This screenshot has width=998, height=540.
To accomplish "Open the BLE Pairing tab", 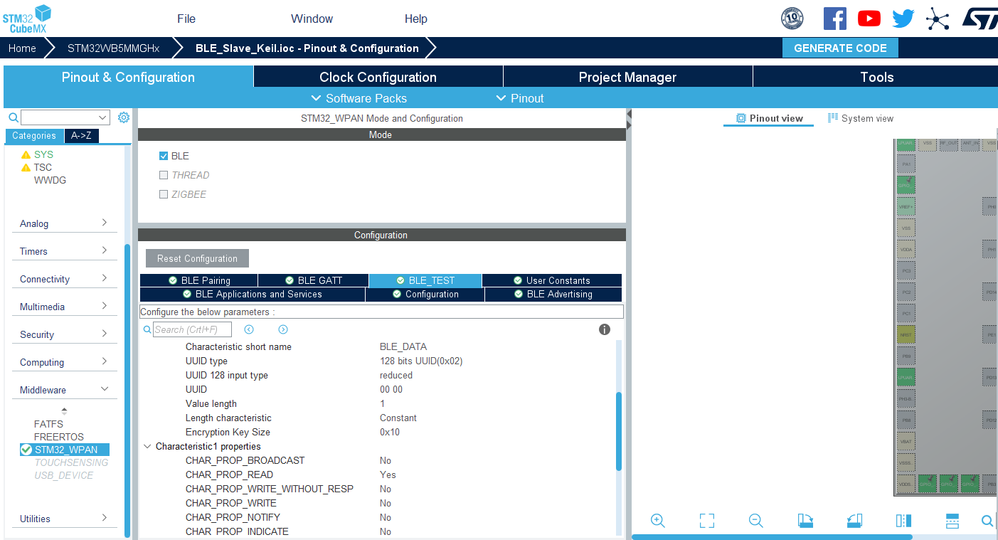I will click(x=199, y=280).
